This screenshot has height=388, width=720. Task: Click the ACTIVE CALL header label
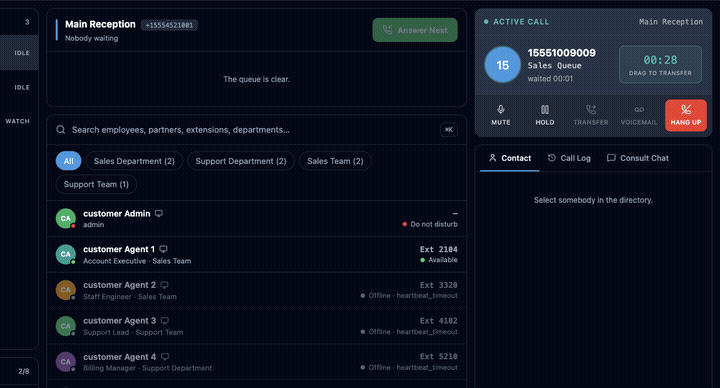[x=521, y=22]
